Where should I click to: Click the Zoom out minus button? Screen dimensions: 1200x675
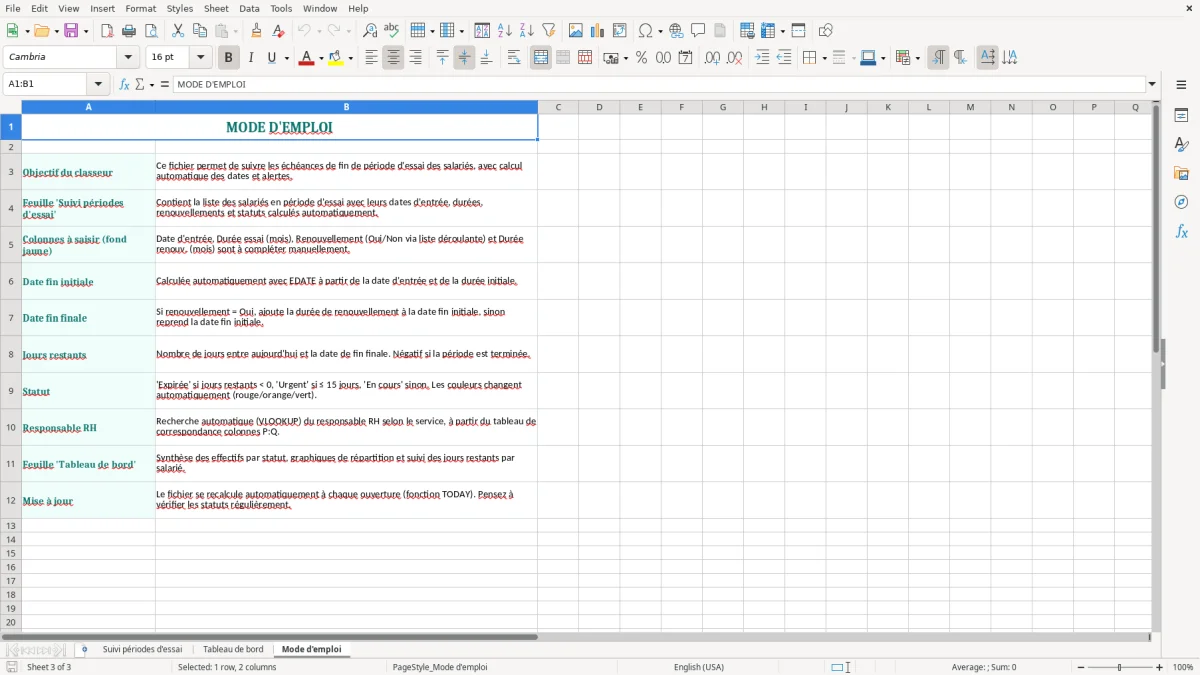click(1081, 667)
